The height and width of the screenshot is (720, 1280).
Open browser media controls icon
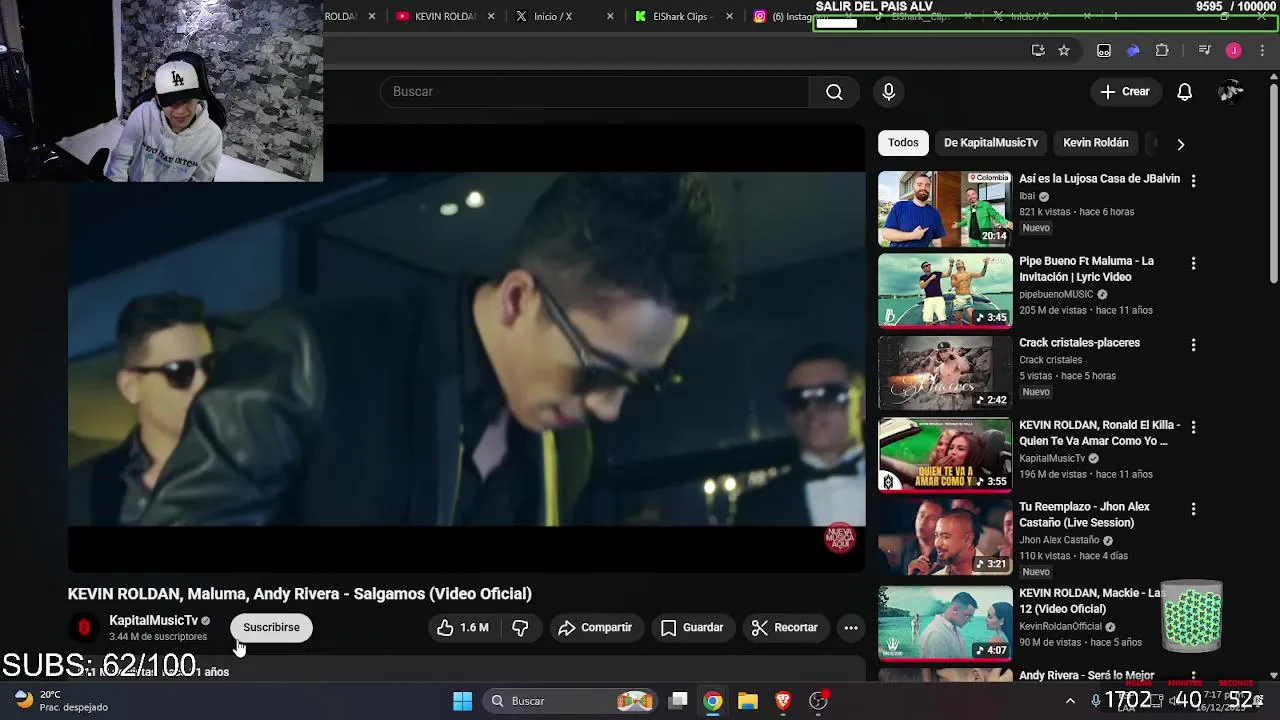1204,50
